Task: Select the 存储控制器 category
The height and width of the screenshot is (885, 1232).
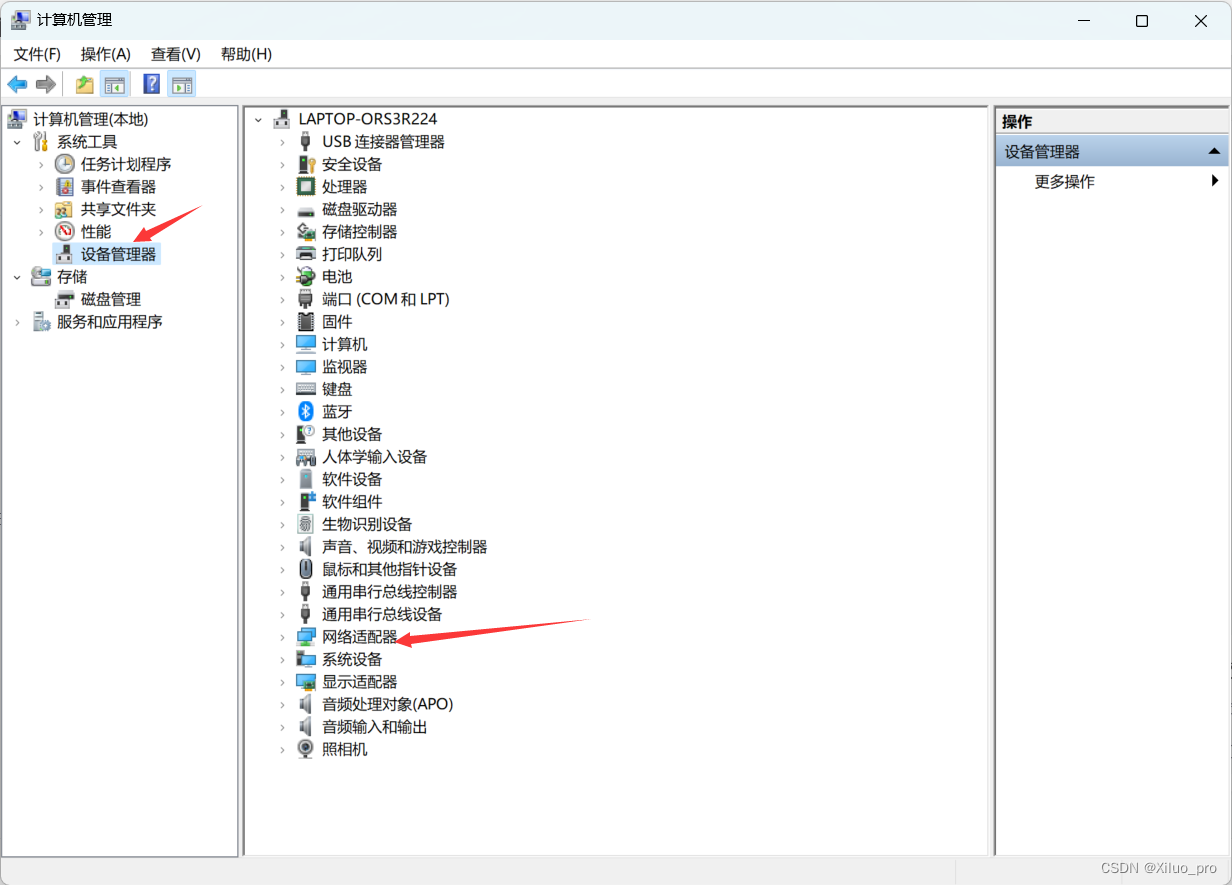Action: 359,232
